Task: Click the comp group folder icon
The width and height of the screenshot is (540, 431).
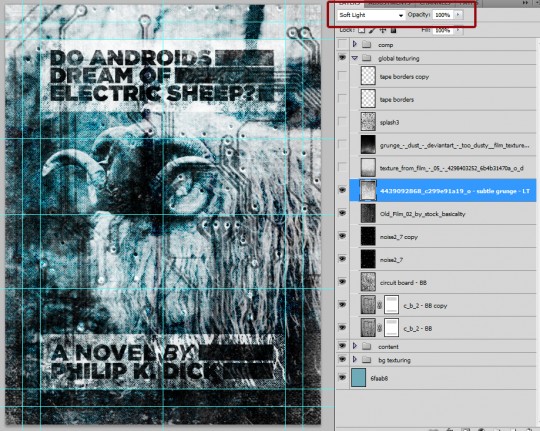Action: point(366,45)
